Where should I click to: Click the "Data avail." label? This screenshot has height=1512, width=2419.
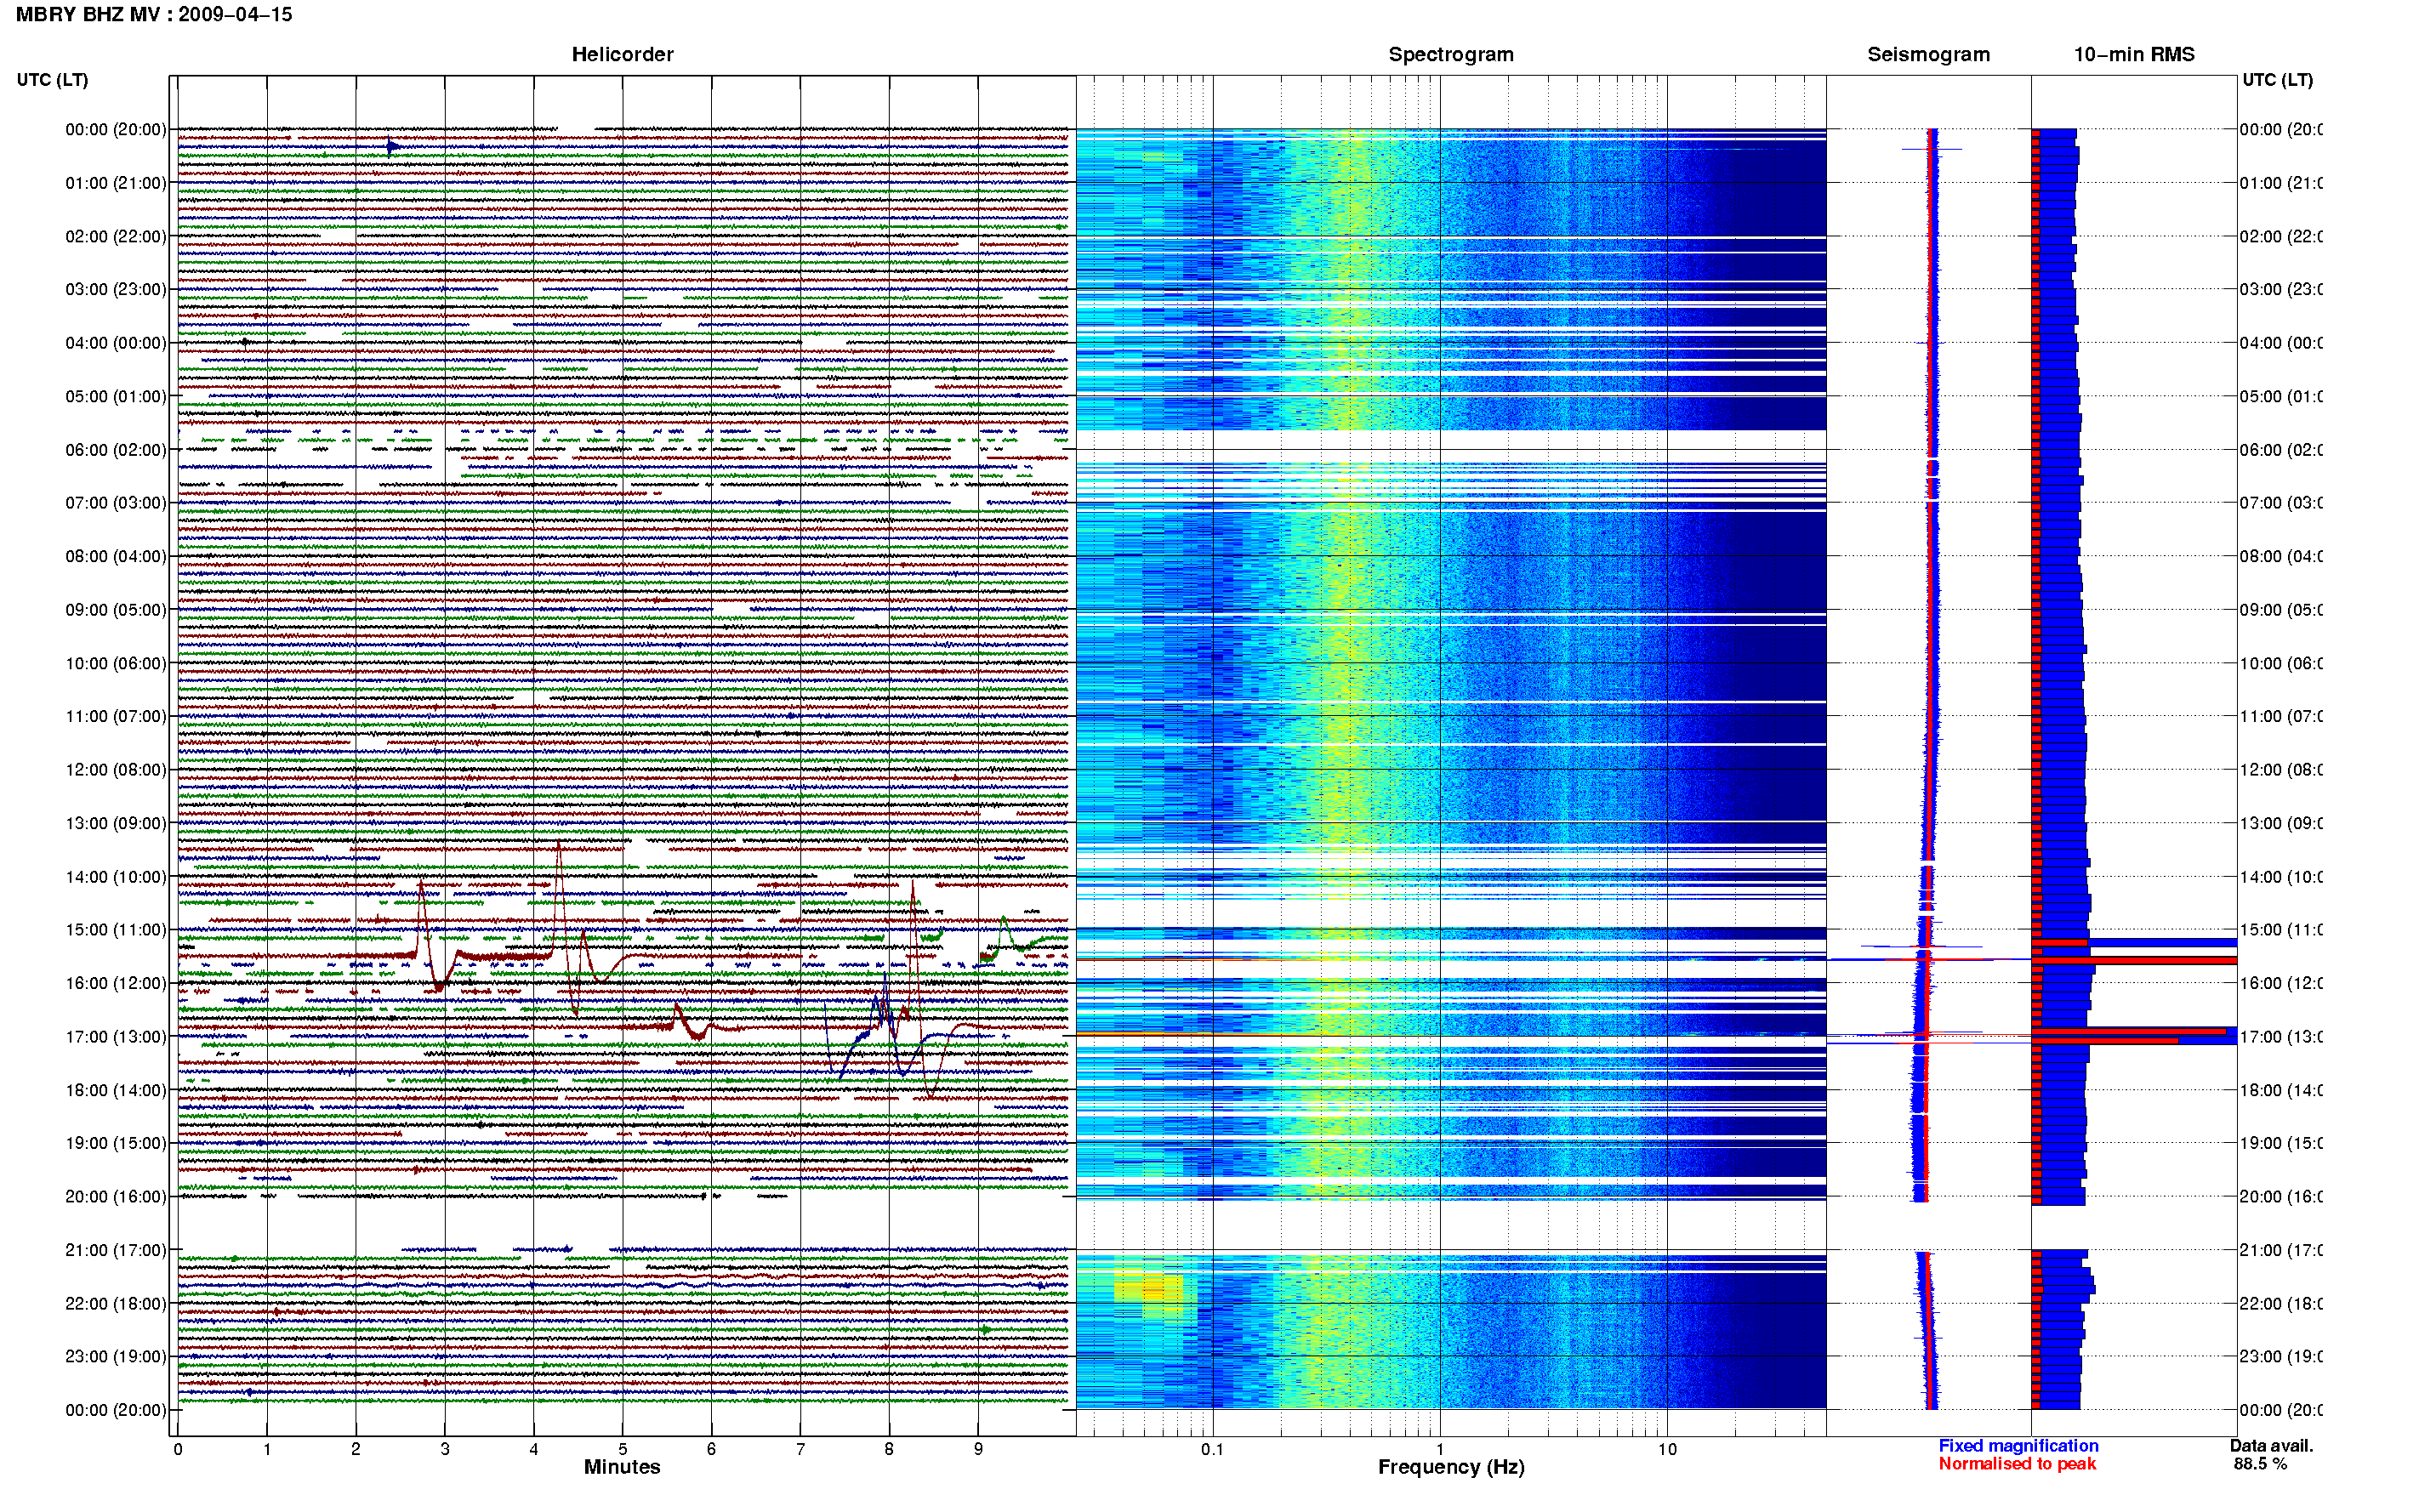point(2271,1446)
